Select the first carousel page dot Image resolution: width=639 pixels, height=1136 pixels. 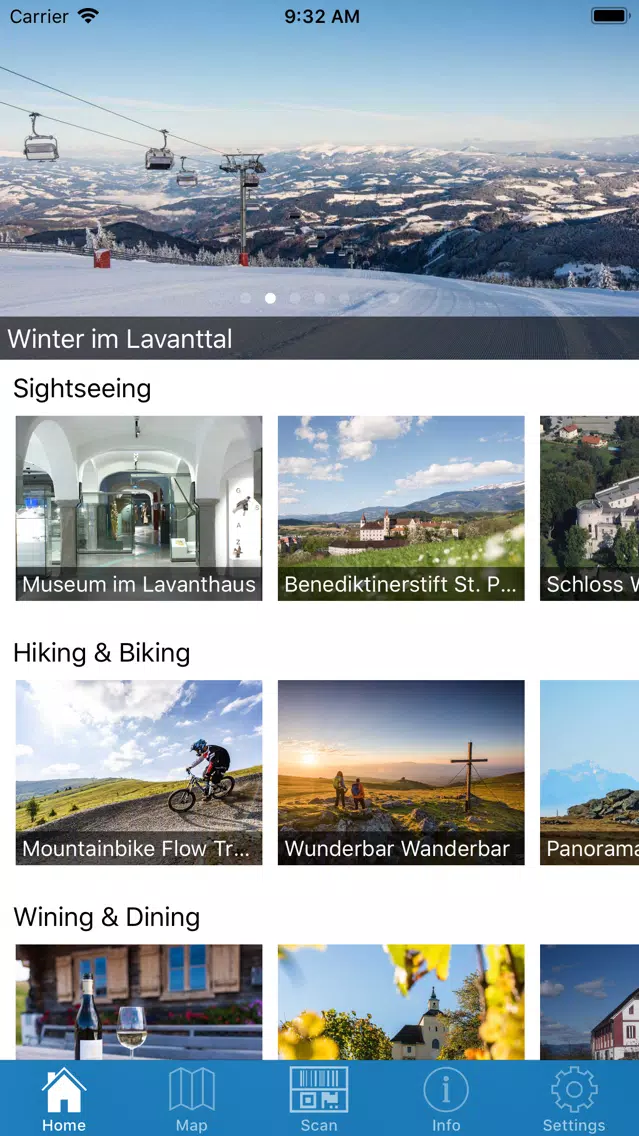pyautogui.click(x=246, y=298)
